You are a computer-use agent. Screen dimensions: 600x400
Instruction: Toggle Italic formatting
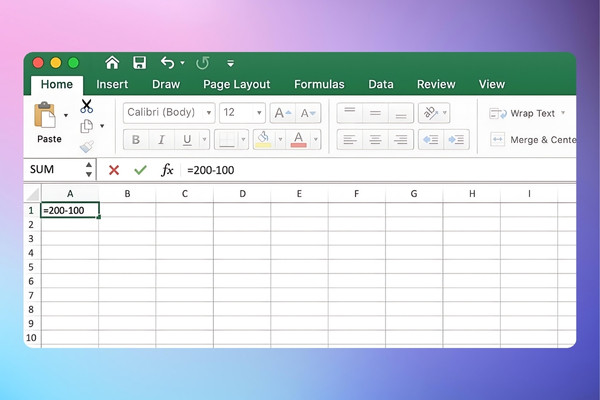(161, 140)
